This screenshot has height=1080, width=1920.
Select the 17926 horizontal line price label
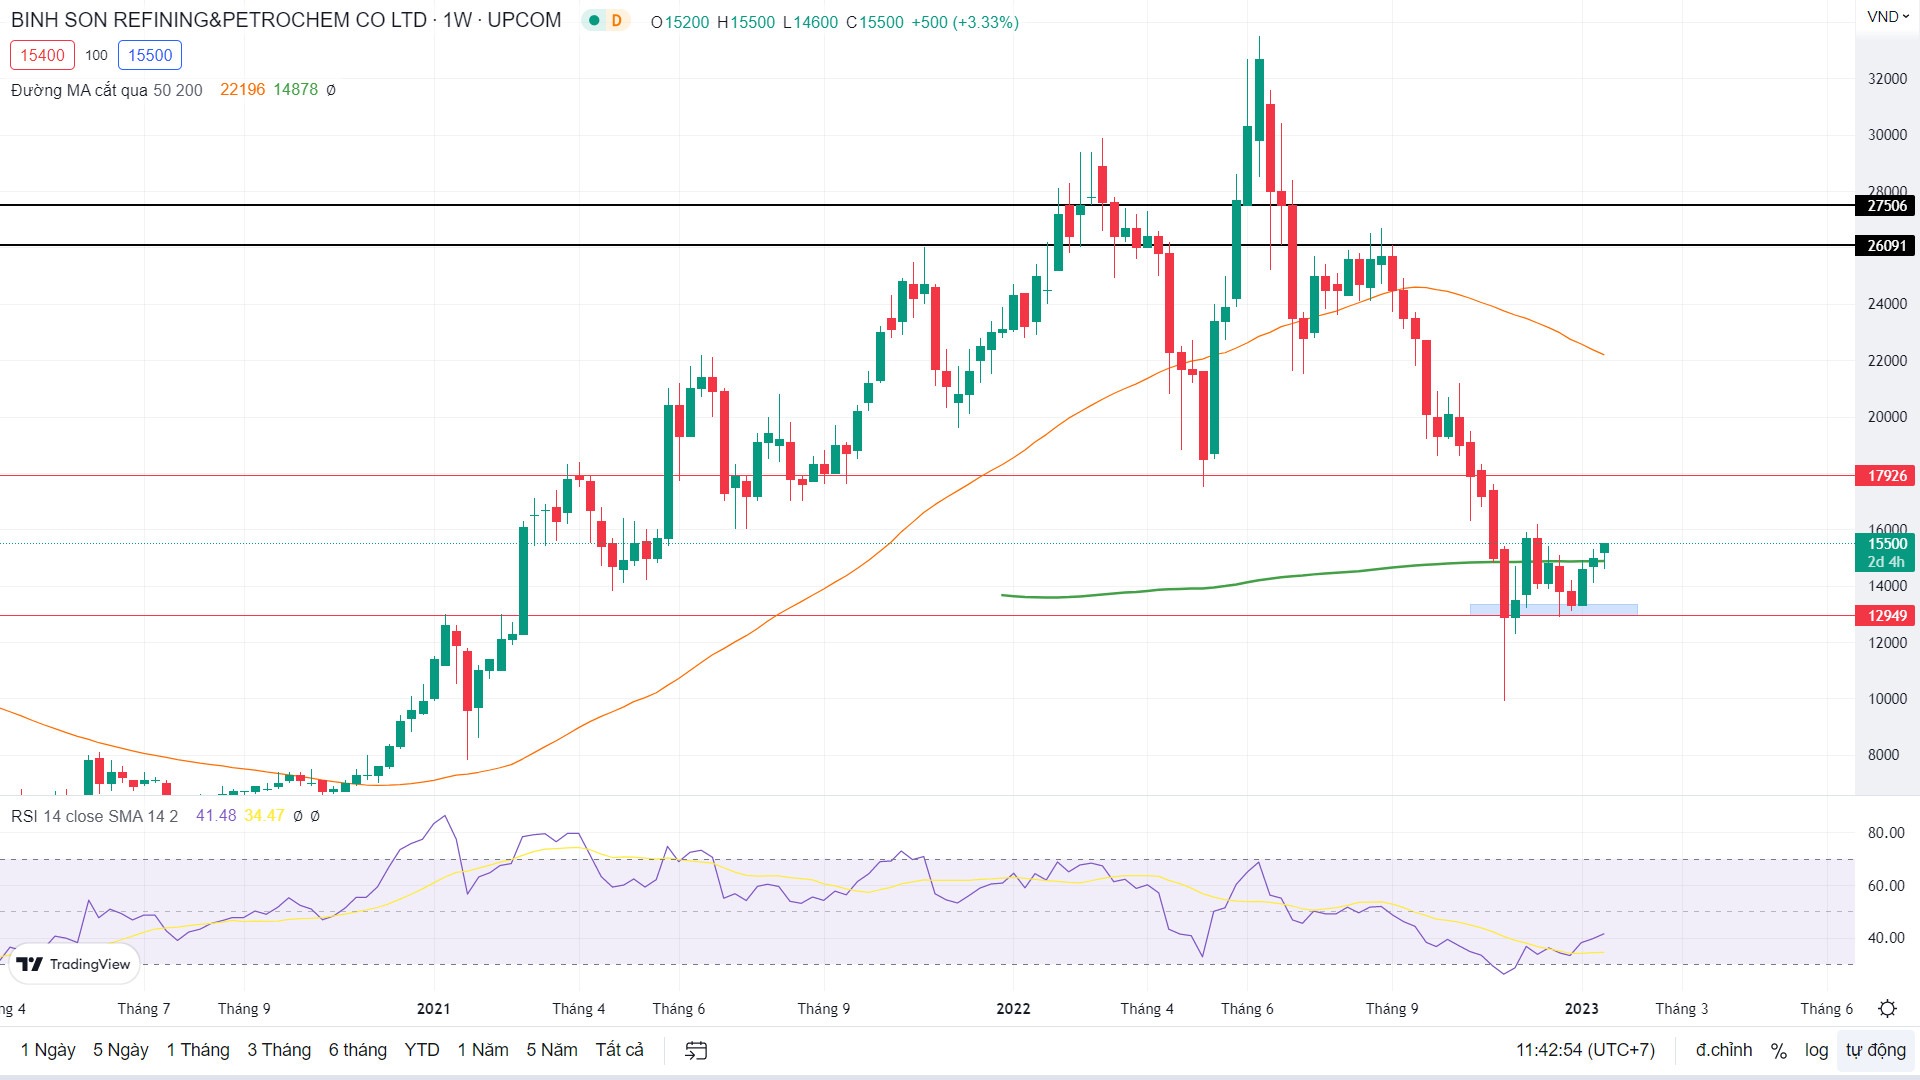click(x=1886, y=476)
